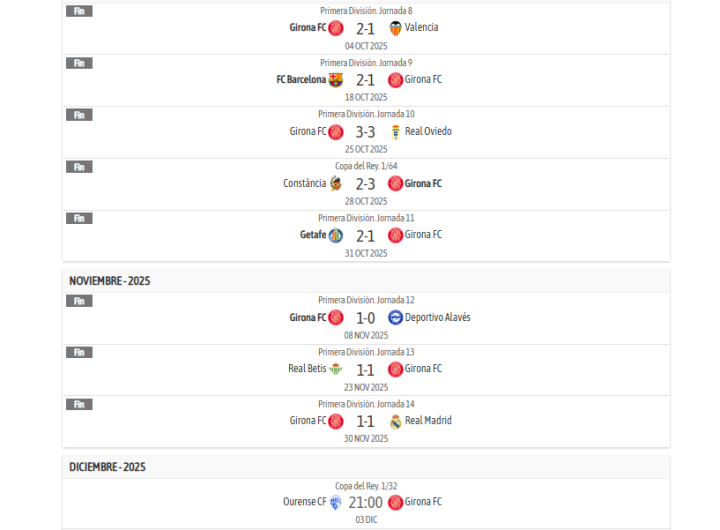Click the FC Barcelona crest icon

pyautogui.click(x=336, y=80)
